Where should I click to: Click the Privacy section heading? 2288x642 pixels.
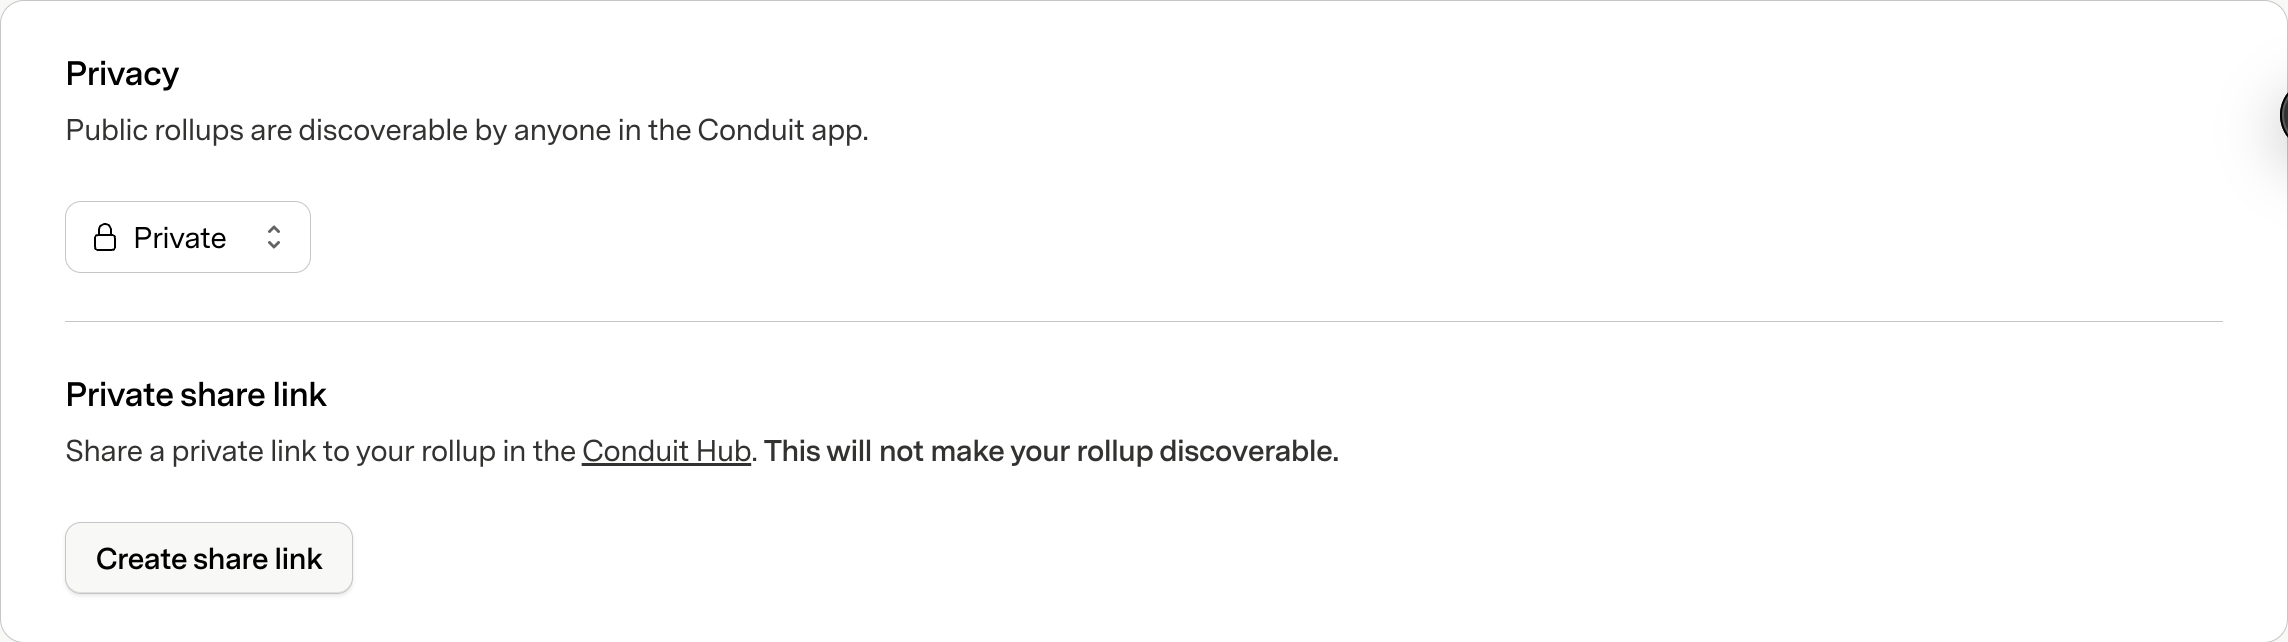pyautogui.click(x=122, y=74)
